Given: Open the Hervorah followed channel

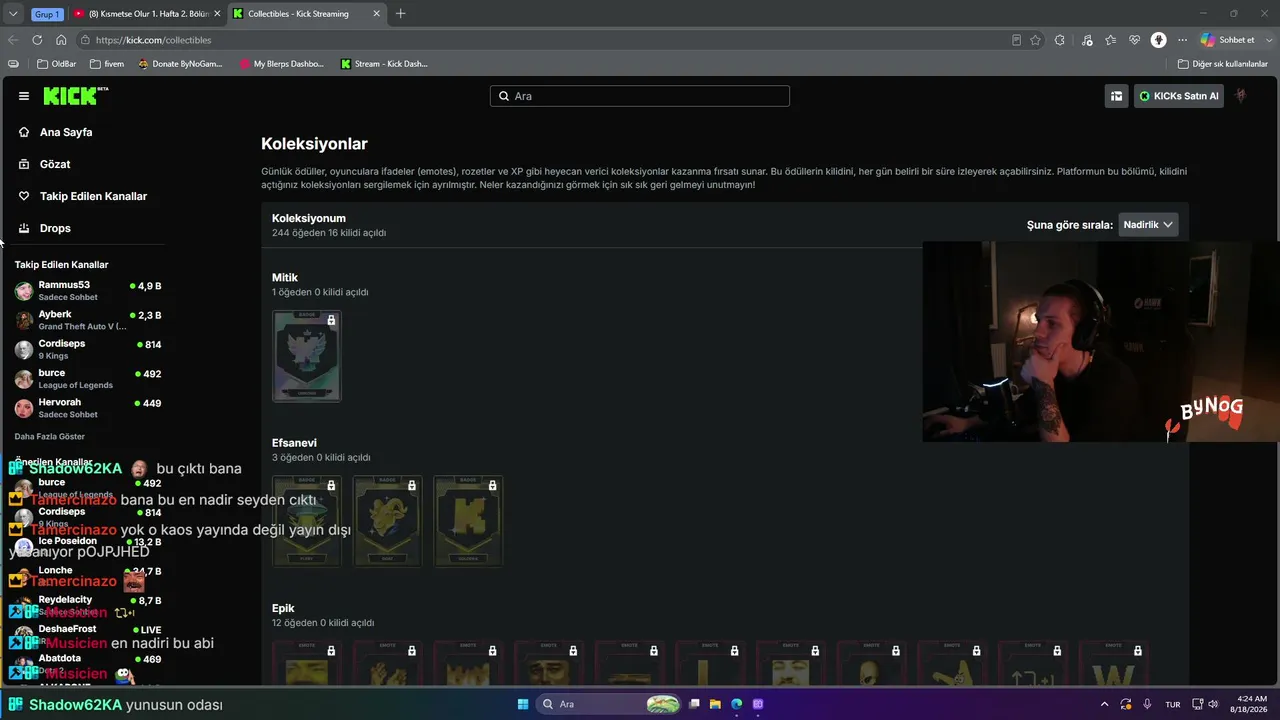Looking at the screenshot, I should 88,408.
